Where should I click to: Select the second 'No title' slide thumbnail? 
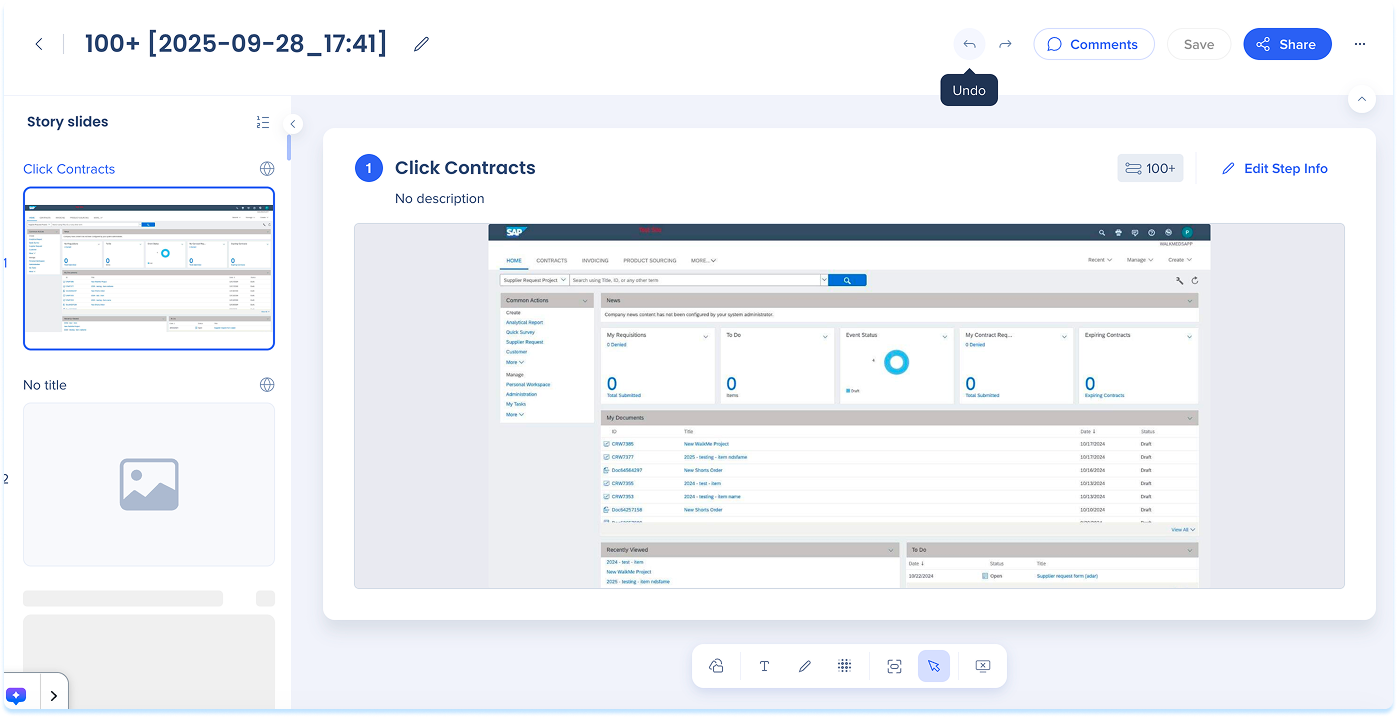pyautogui.click(x=149, y=484)
